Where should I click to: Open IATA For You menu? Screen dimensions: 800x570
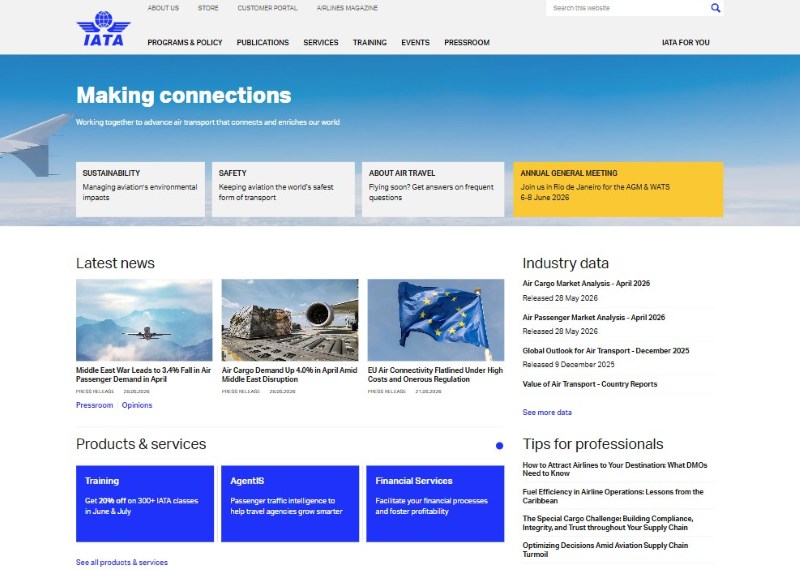pyautogui.click(x=686, y=42)
